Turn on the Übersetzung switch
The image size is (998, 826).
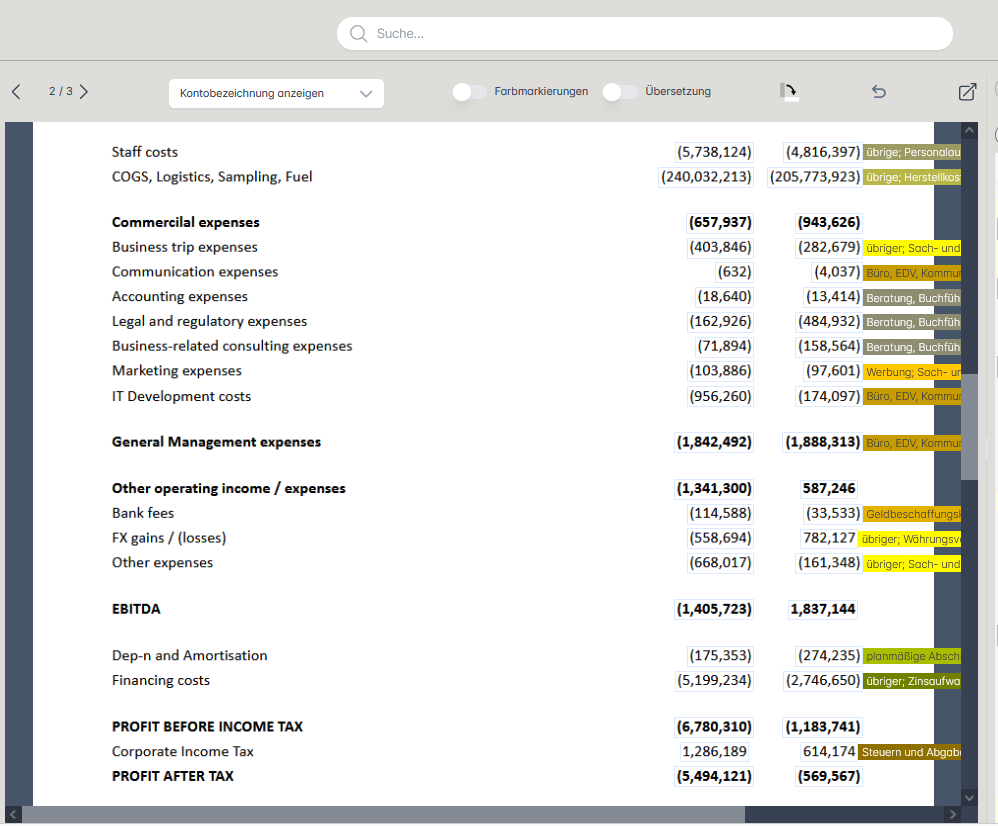tap(620, 92)
